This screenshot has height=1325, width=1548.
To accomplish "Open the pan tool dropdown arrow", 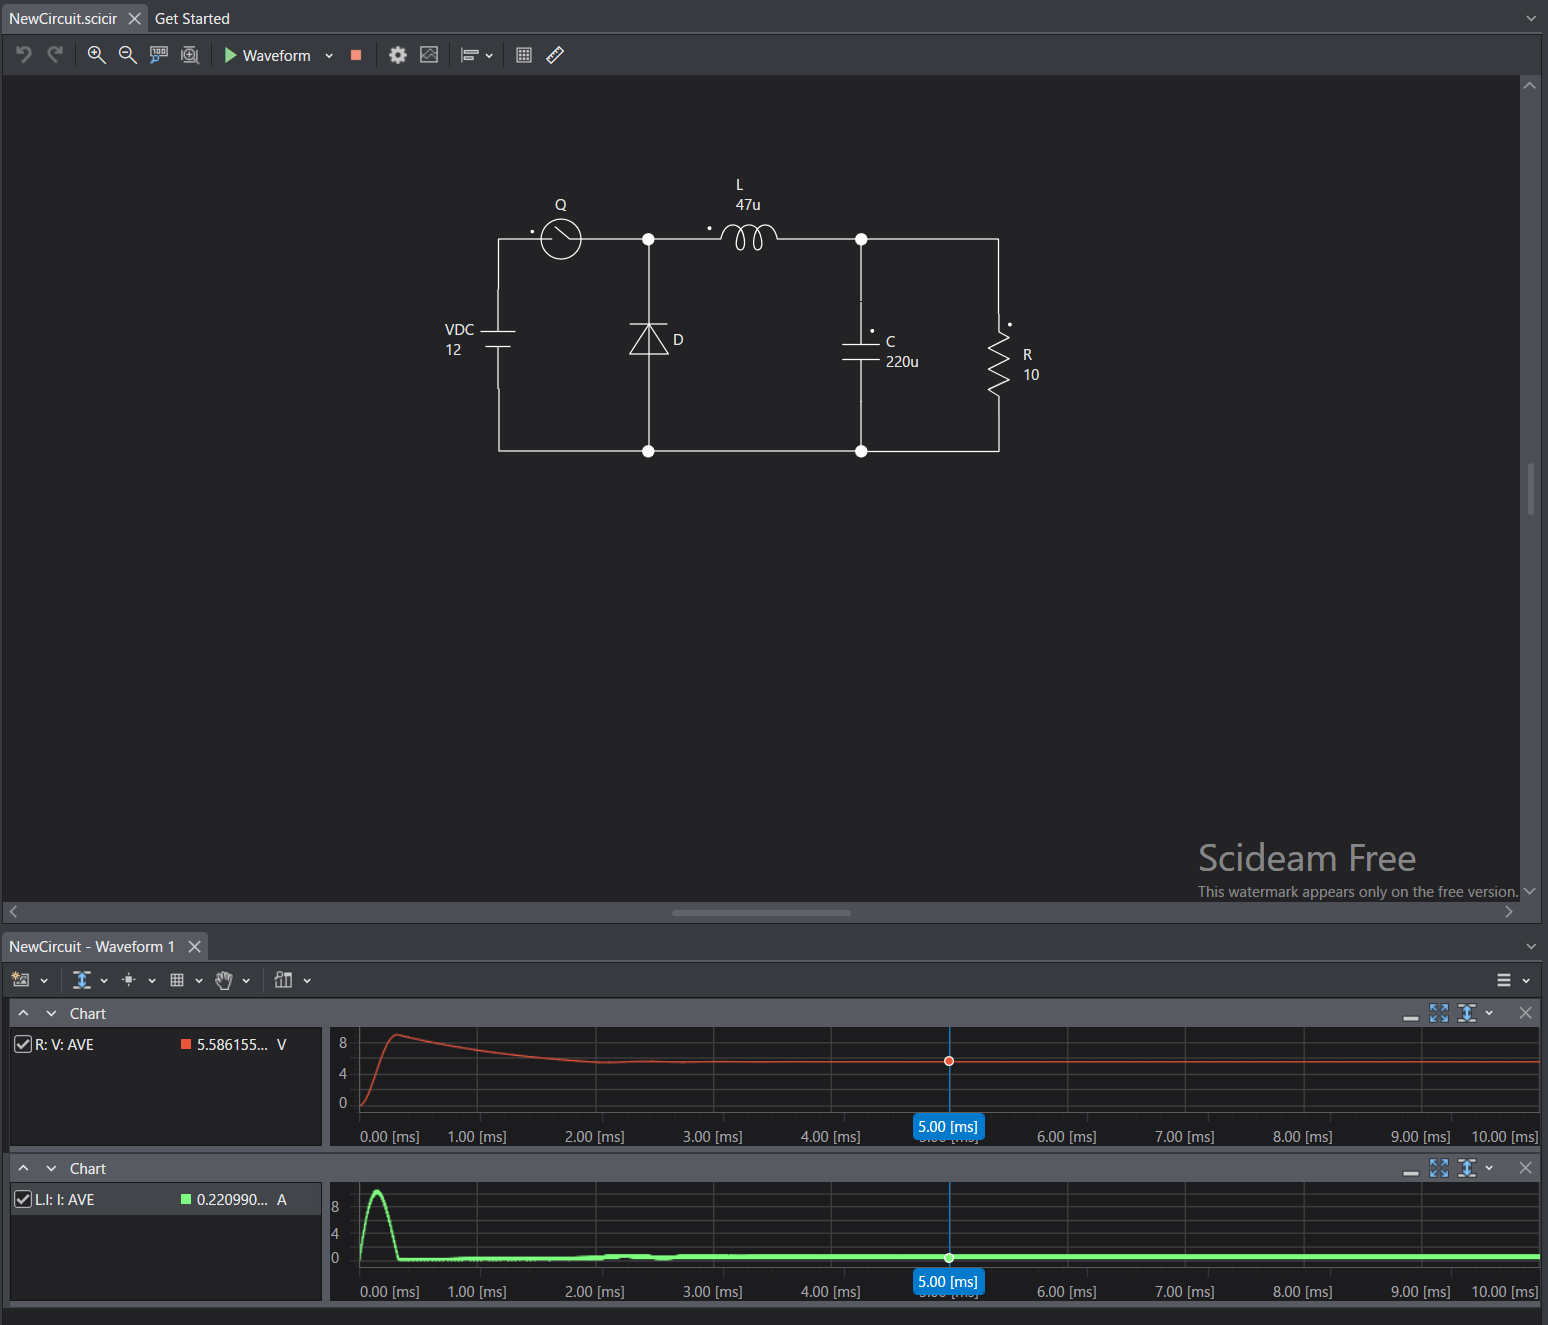I will 246,981.
